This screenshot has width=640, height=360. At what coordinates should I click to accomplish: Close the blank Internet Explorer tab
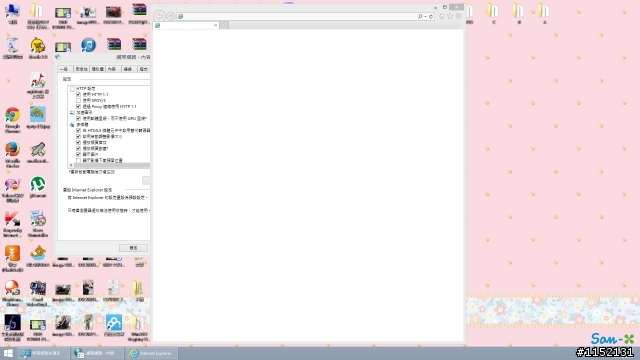pyautogui.click(x=216, y=25)
